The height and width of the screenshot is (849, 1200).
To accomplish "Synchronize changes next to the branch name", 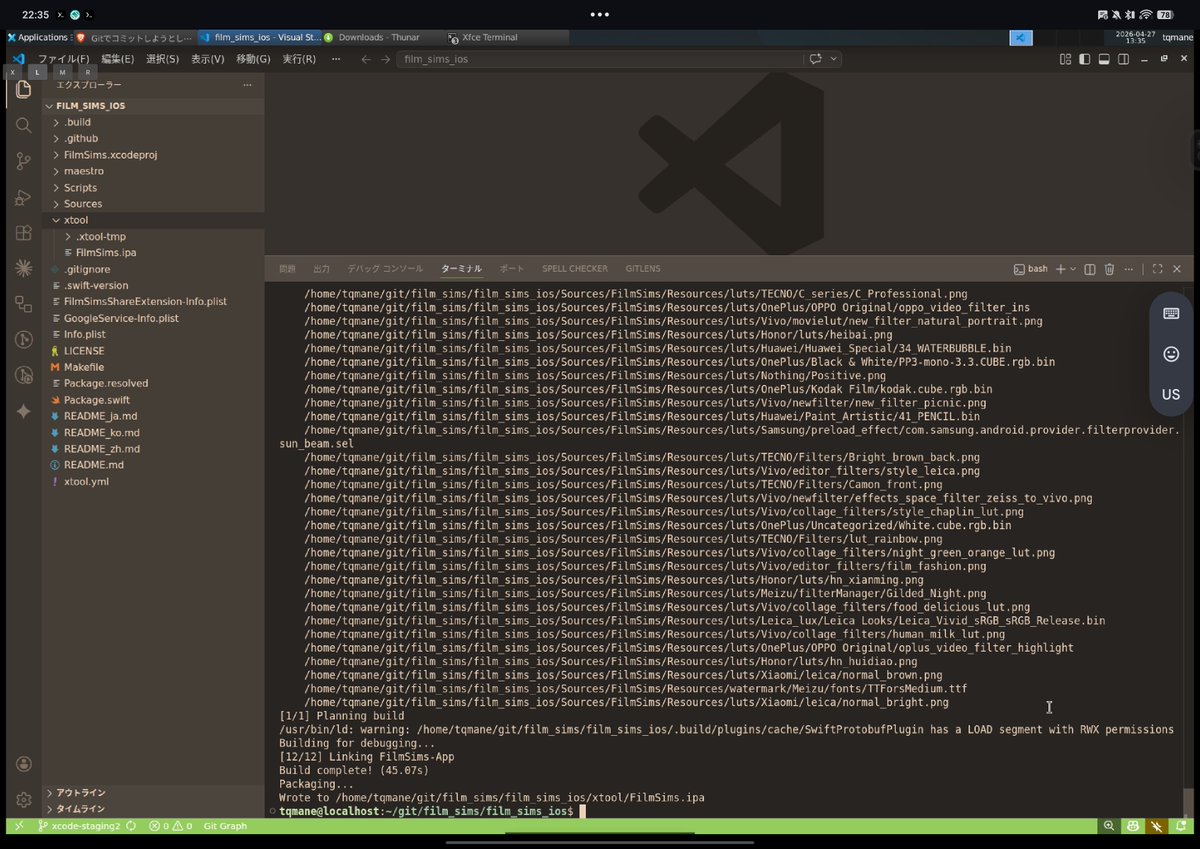I will tap(131, 826).
